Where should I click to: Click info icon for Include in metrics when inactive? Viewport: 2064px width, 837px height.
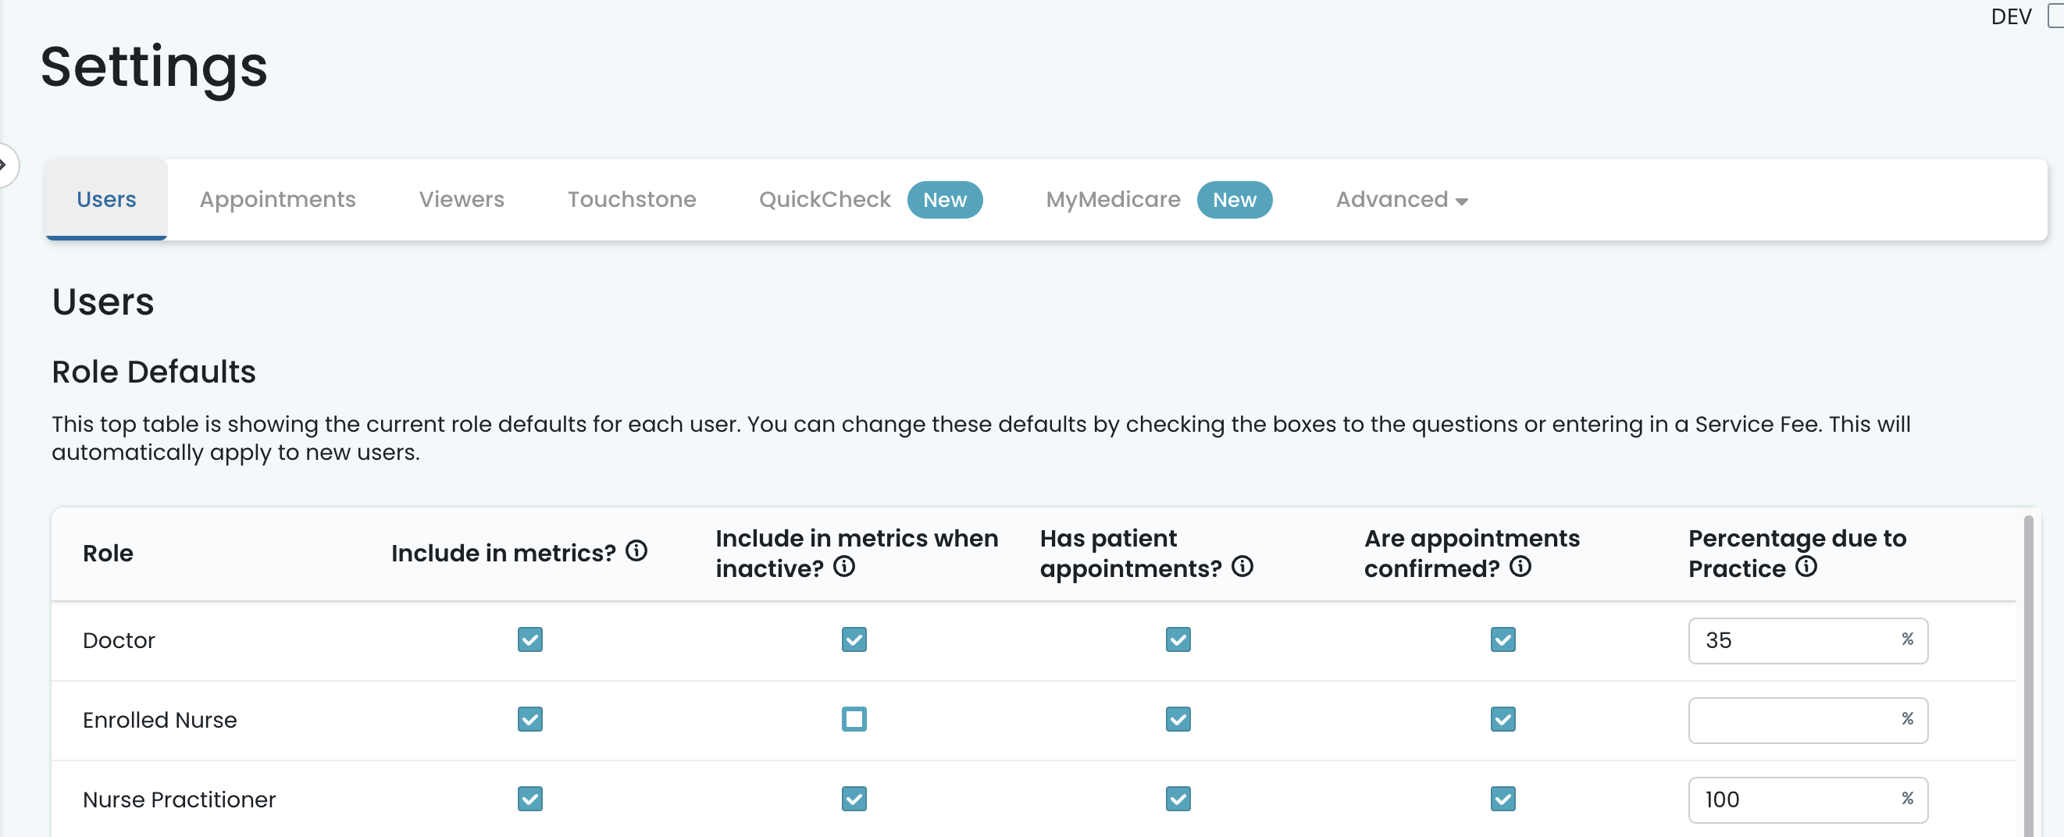844,567
